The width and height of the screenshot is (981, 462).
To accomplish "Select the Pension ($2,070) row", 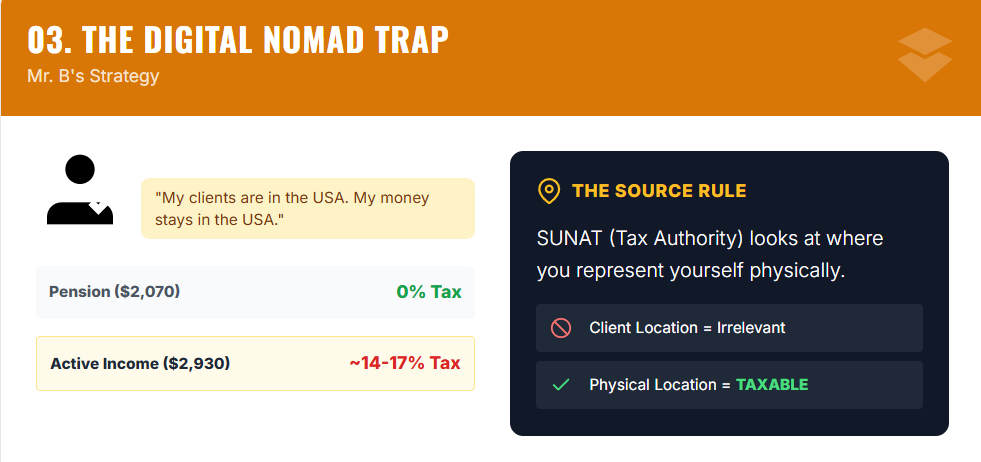I will [x=255, y=292].
